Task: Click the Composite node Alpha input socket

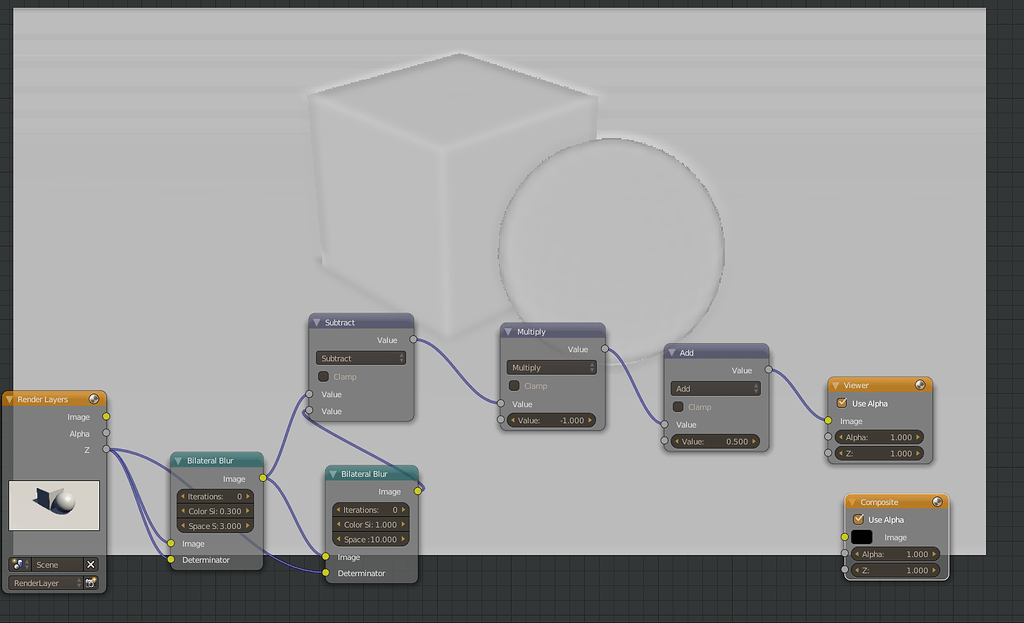Action: (844, 553)
